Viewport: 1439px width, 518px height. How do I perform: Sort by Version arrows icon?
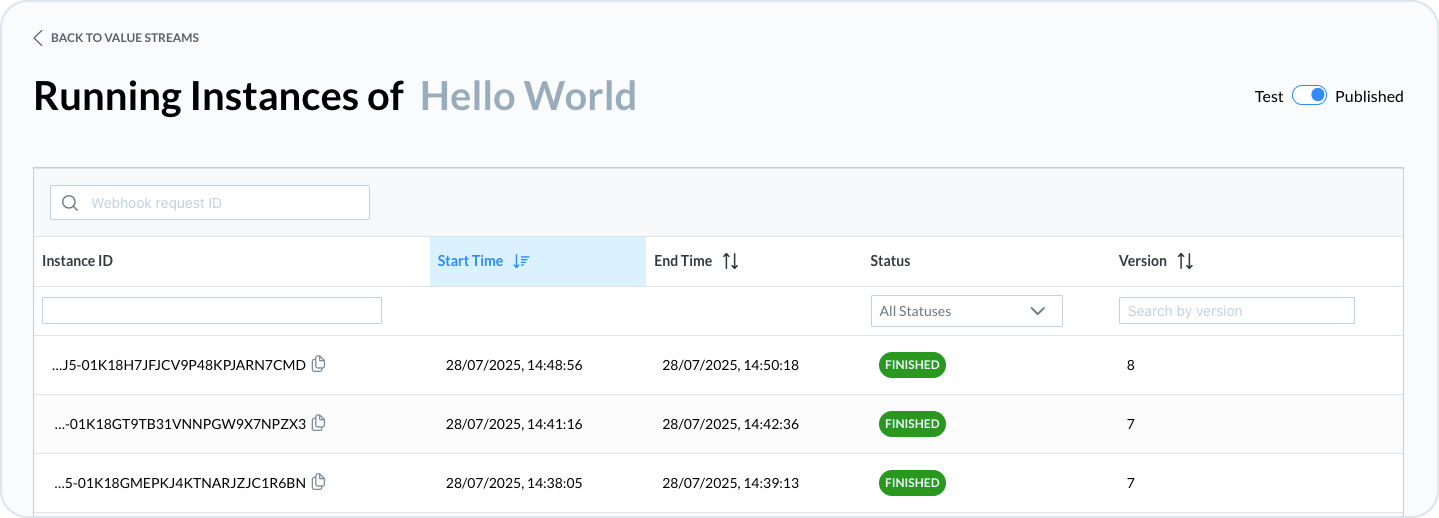tap(1185, 261)
